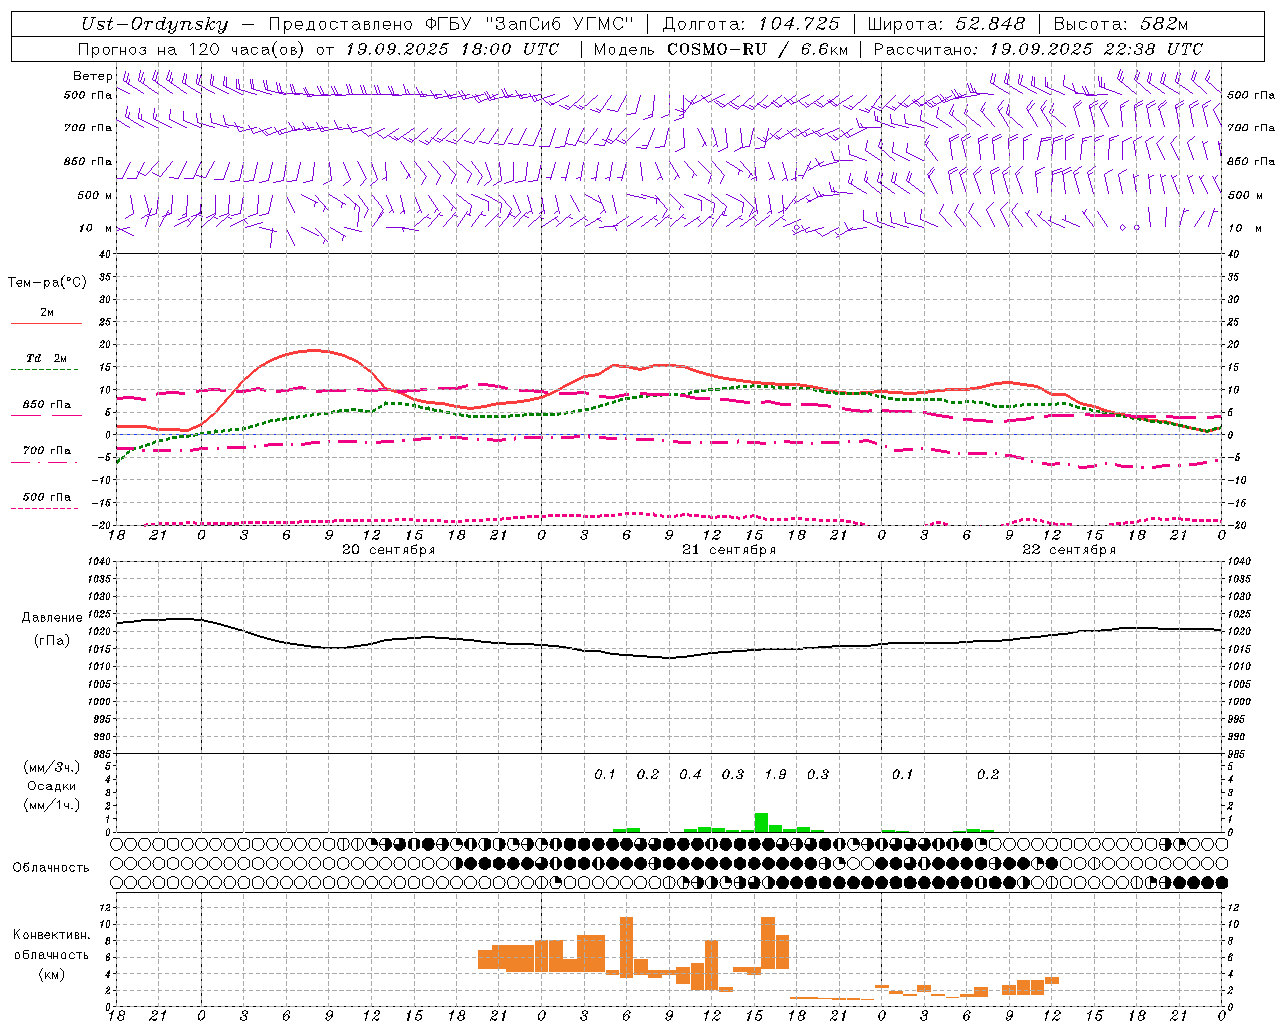Click the Ветер wind panel label

pyautogui.click(x=92, y=76)
